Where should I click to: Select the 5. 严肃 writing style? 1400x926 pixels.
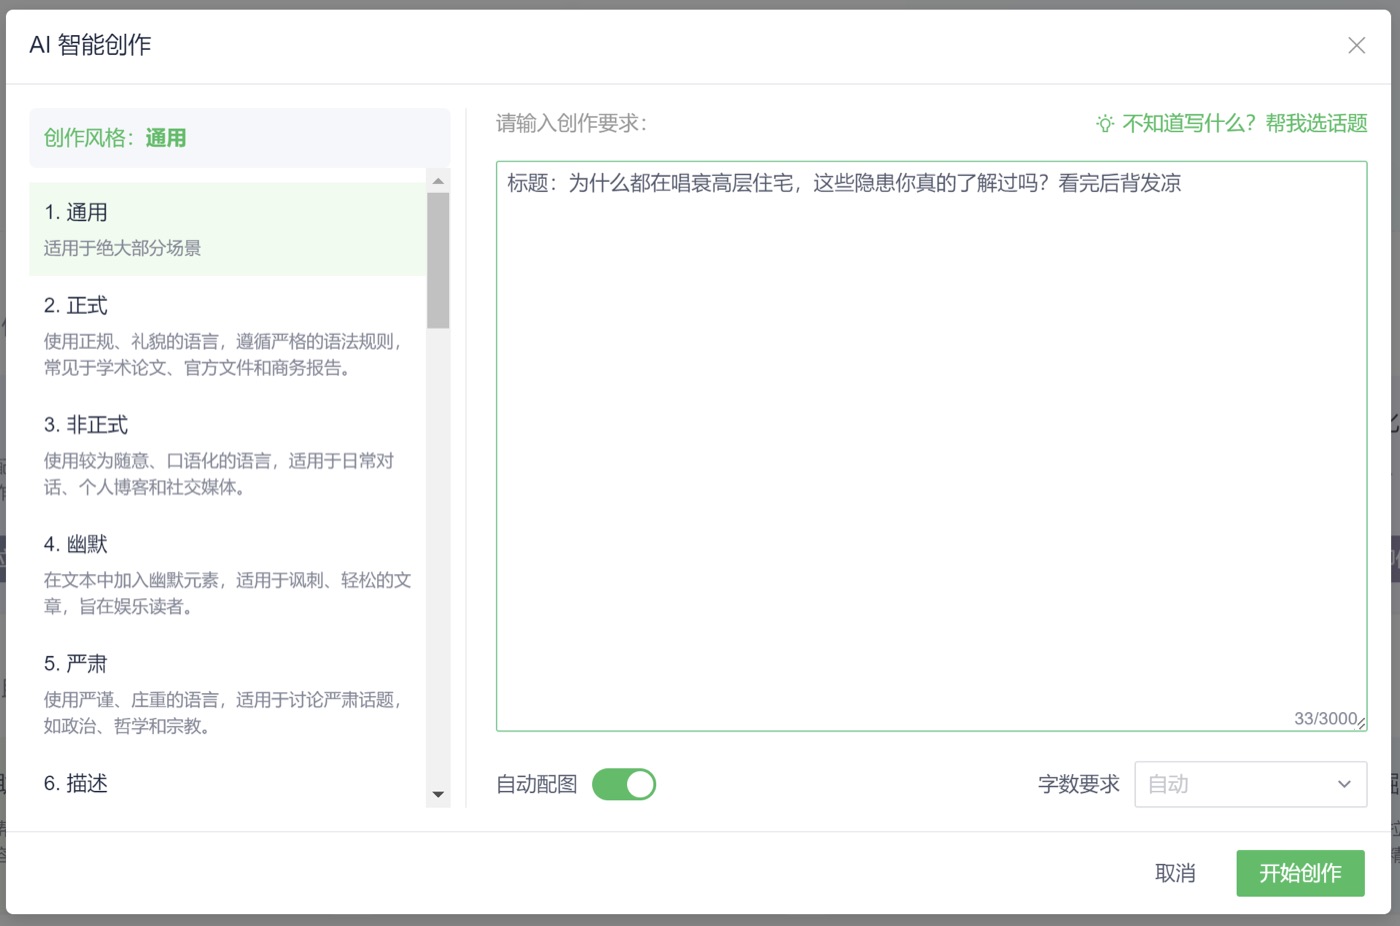click(227, 693)
